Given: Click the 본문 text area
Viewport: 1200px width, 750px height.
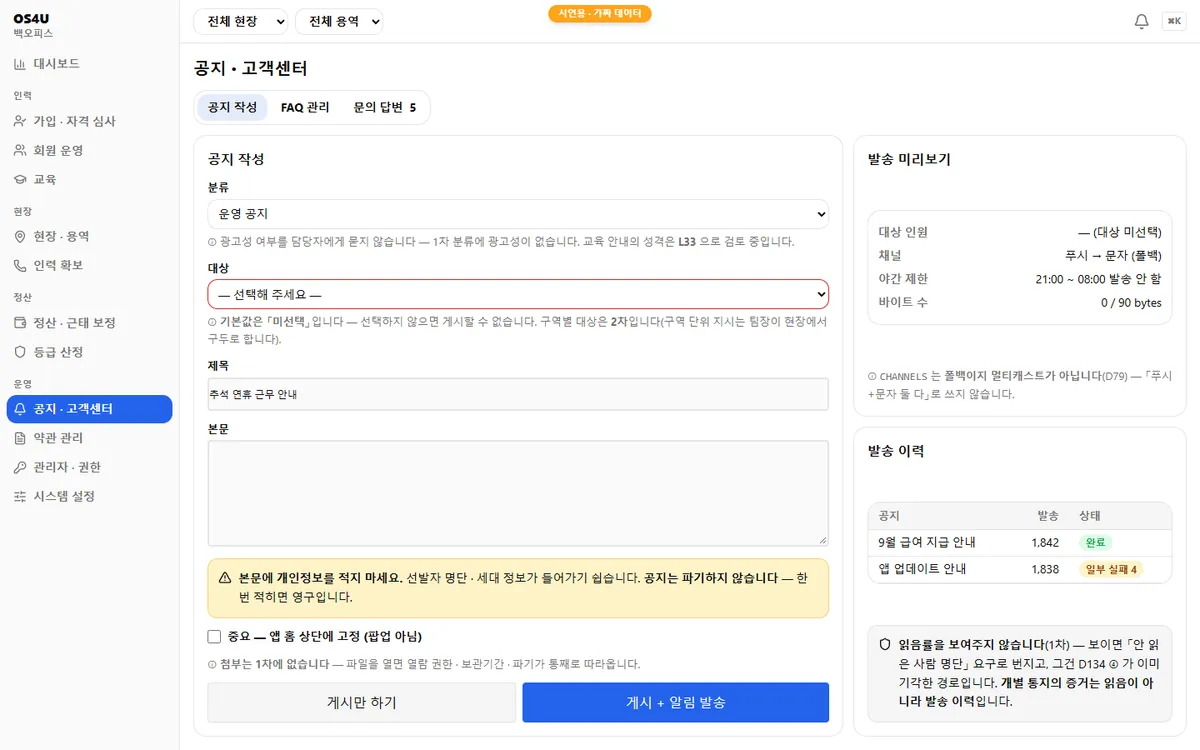Looking at the screenshot, I should (518, 493).
